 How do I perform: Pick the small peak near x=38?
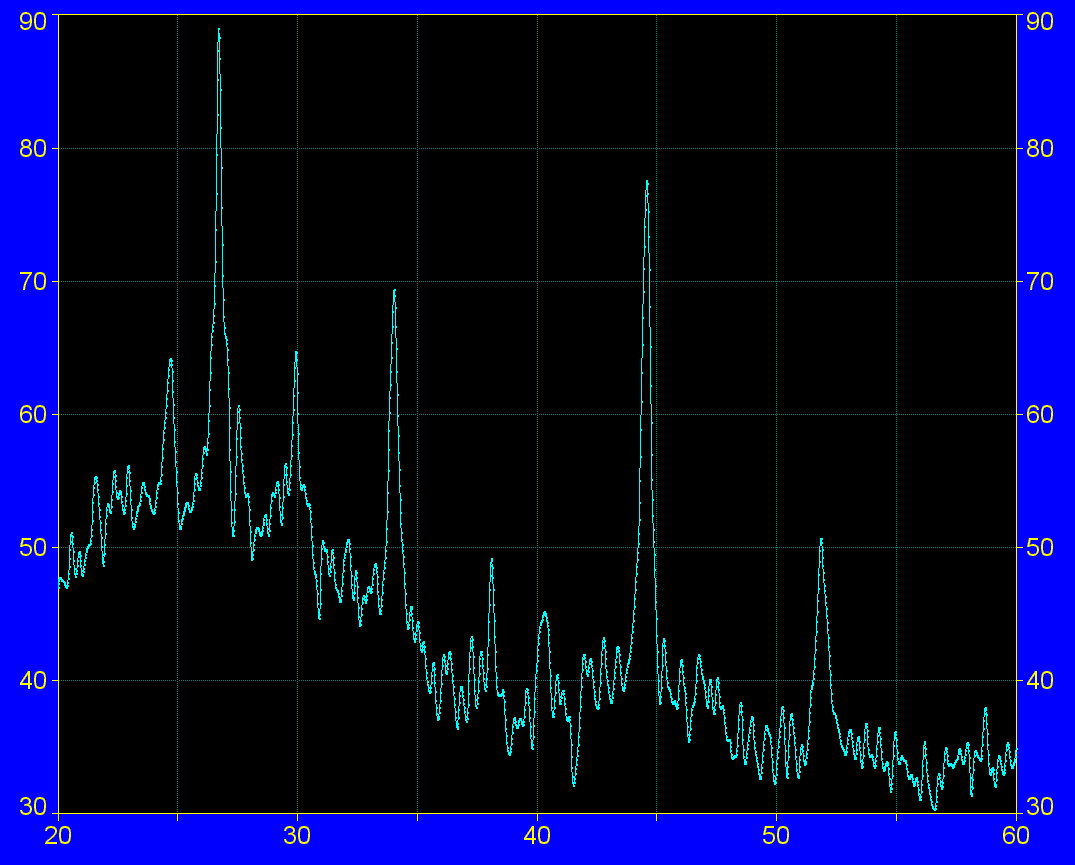[x=491, y=560]
